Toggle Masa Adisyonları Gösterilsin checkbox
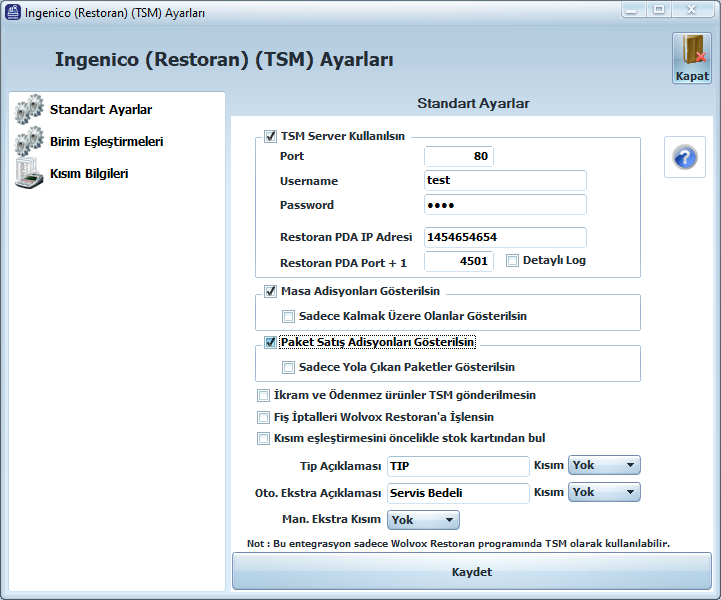The image size is (721, 600). tap(271, 292)
